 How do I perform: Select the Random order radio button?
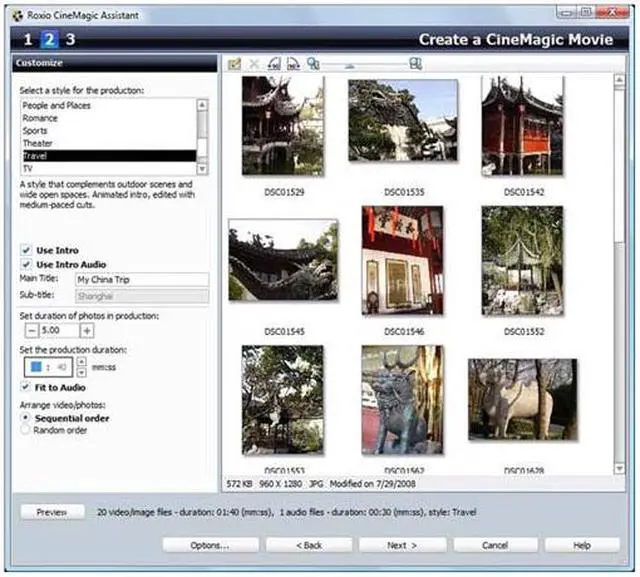tap(26, 430)
